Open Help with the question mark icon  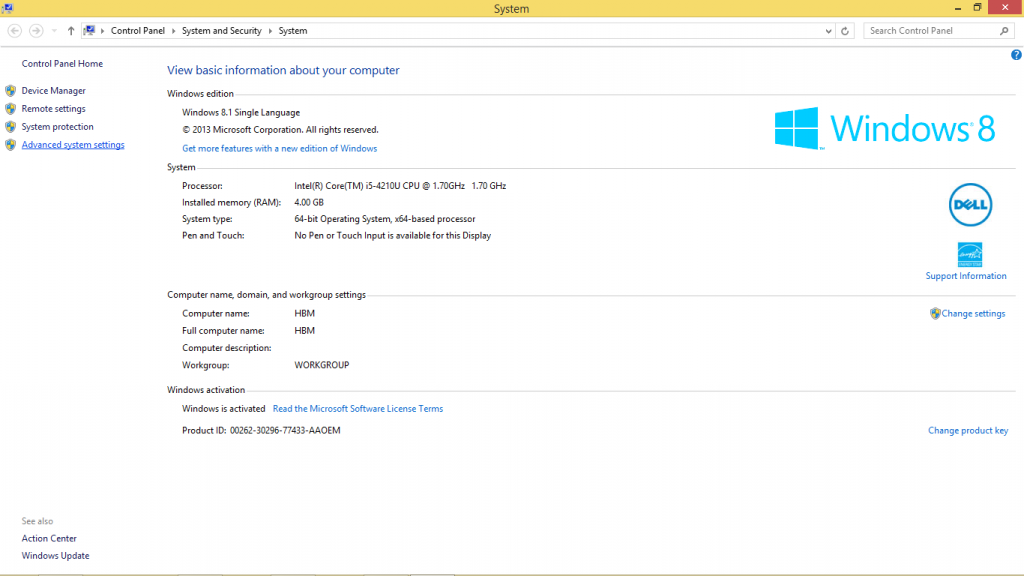(1016, 55)
